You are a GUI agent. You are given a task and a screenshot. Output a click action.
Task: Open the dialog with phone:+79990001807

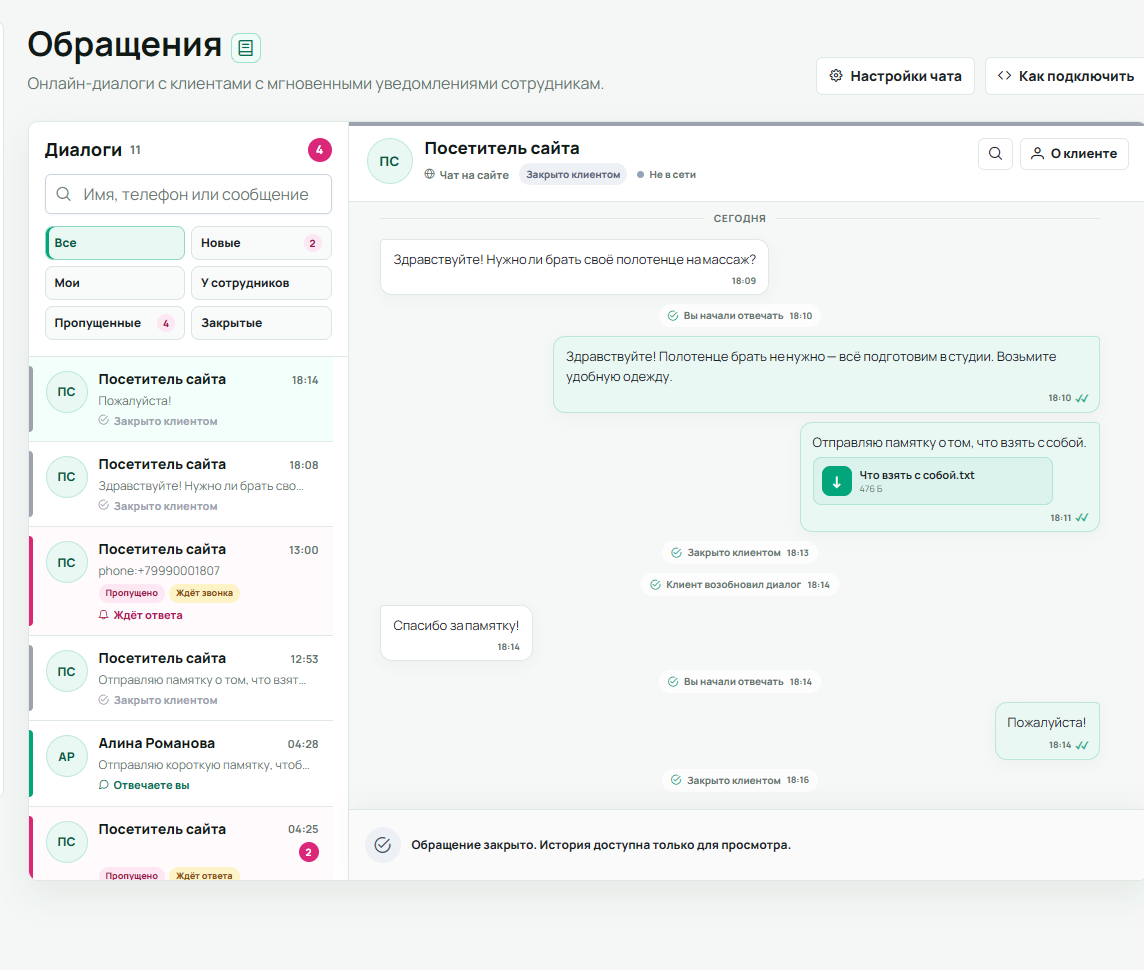[181, 581]
